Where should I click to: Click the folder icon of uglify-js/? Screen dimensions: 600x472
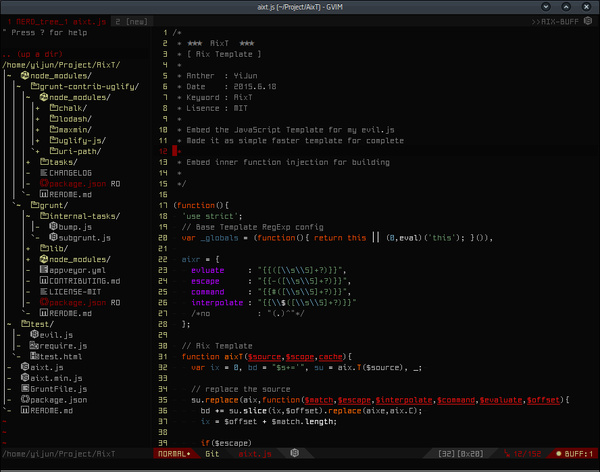[x=54, y=140]
